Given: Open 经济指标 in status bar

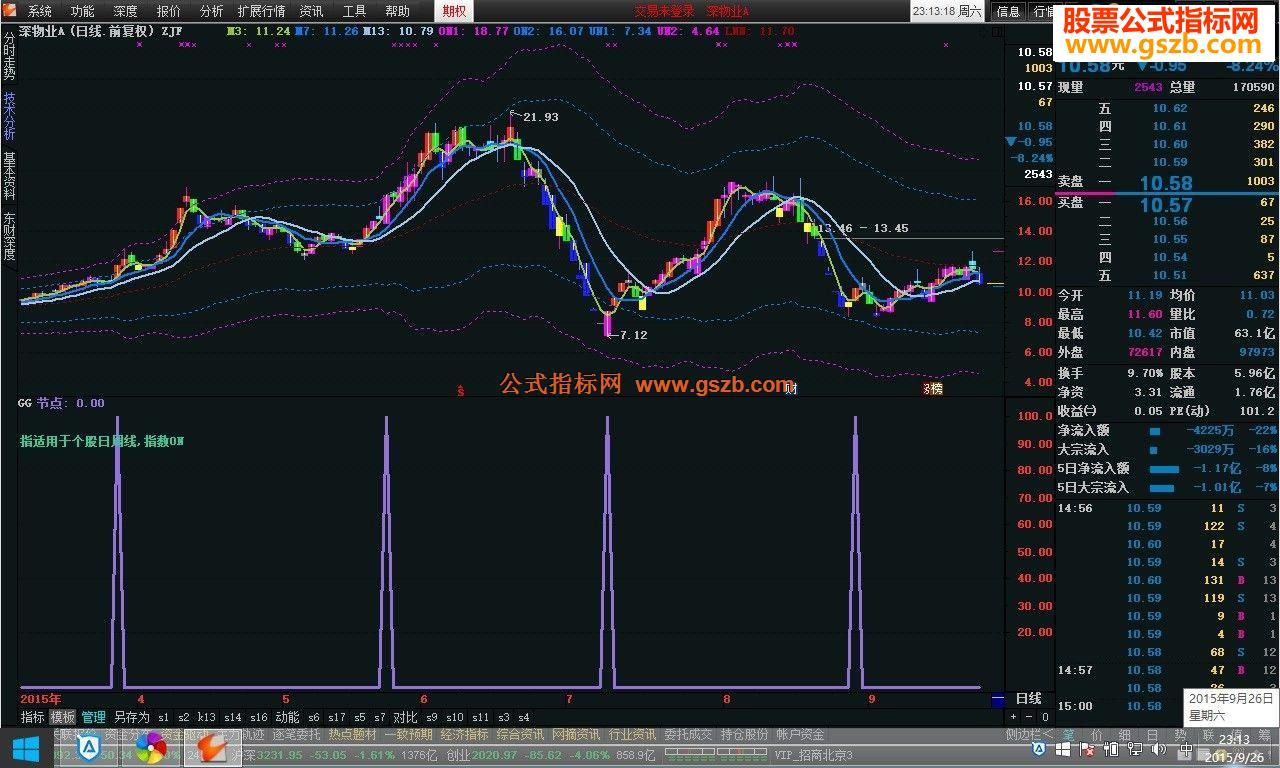Looking at the screenshot, I should click(x=464, y=734).
